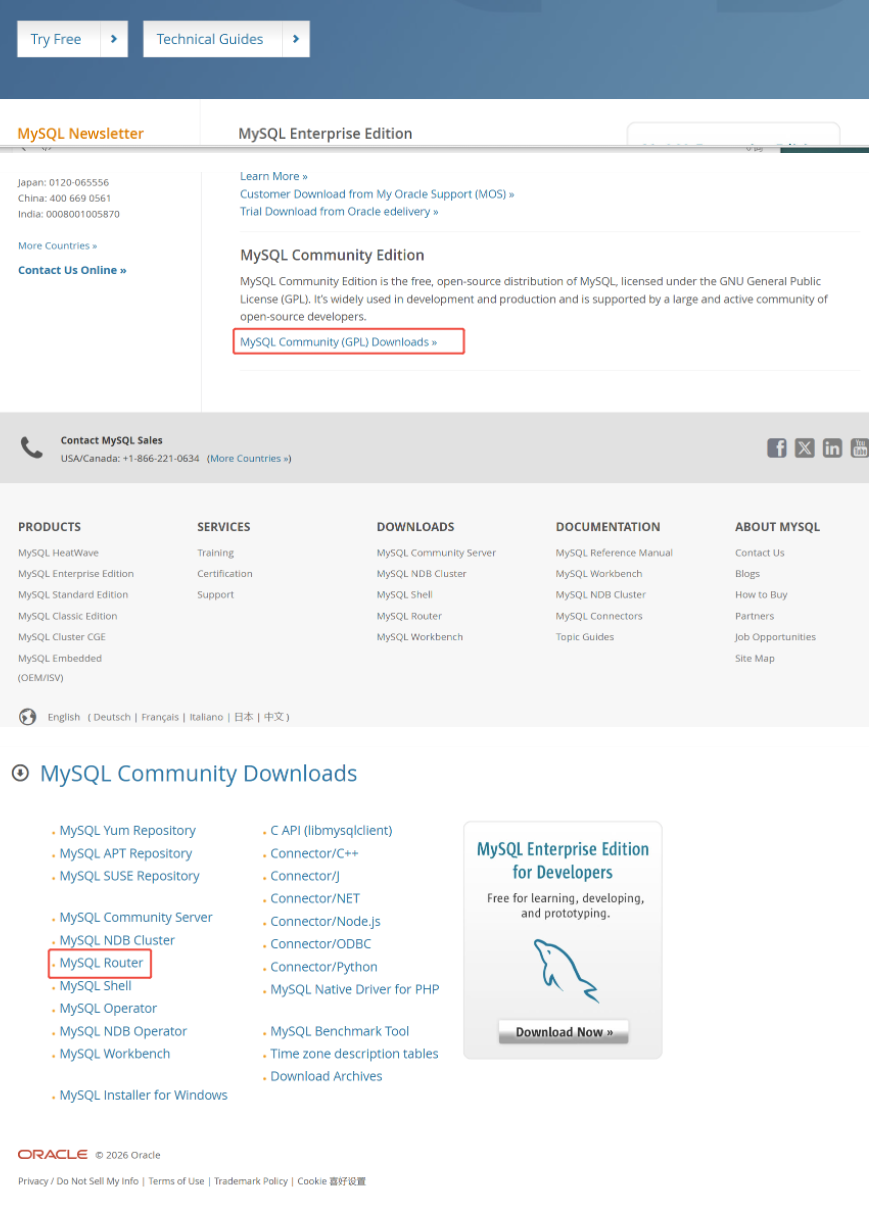Image resolution: width=869 pixels, height=1224 pixels.
Task: Open MySQL Reference Manual documentation link
Action: 614,552
